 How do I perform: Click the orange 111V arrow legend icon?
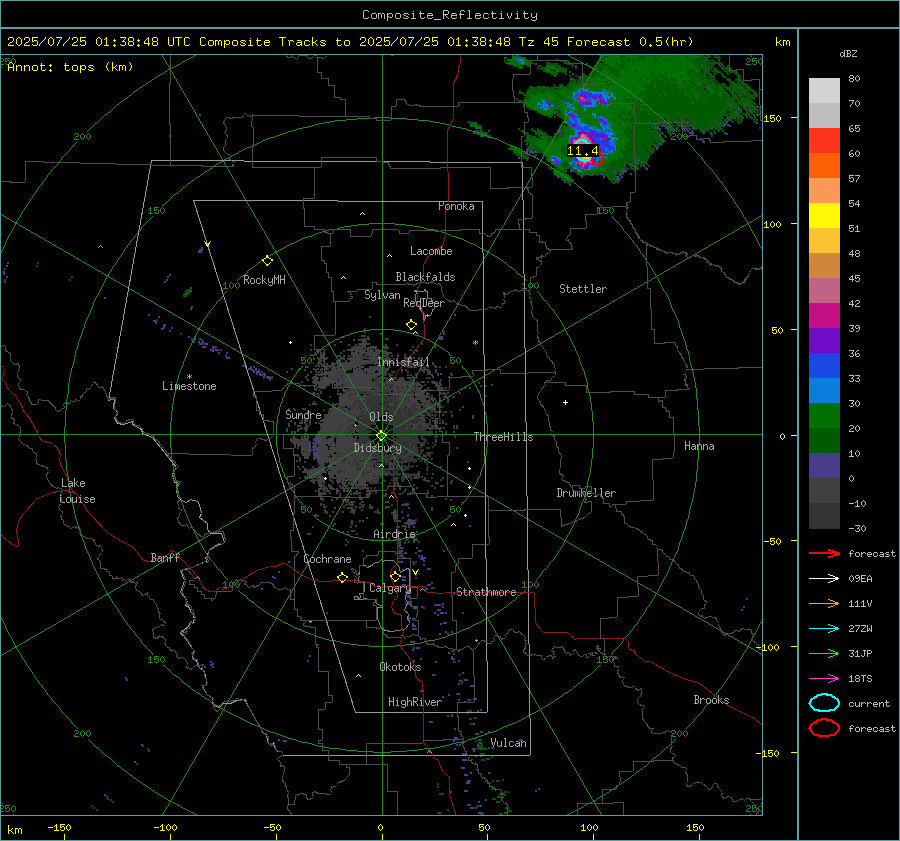[x=824, y=603]
